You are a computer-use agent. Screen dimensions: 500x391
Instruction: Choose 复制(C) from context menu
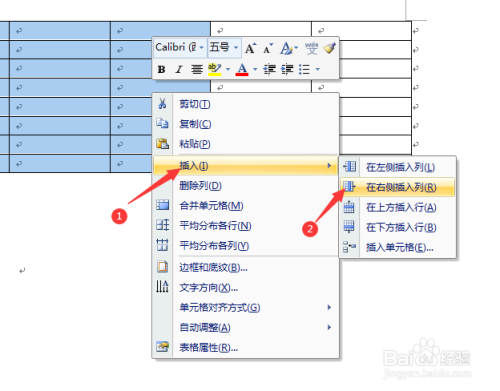point(195,124)
